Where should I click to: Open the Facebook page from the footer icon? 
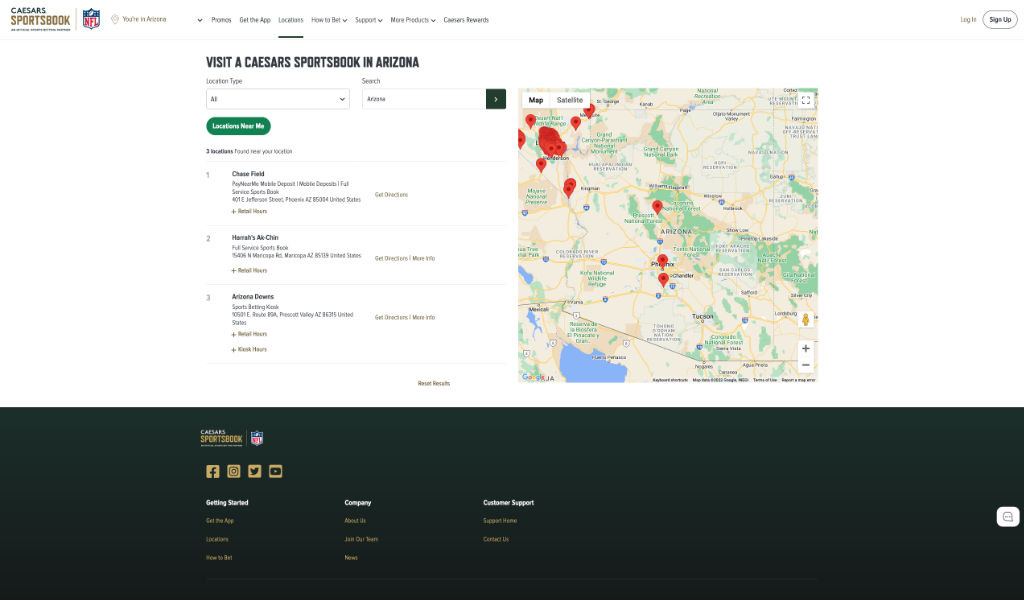[213, 471]
